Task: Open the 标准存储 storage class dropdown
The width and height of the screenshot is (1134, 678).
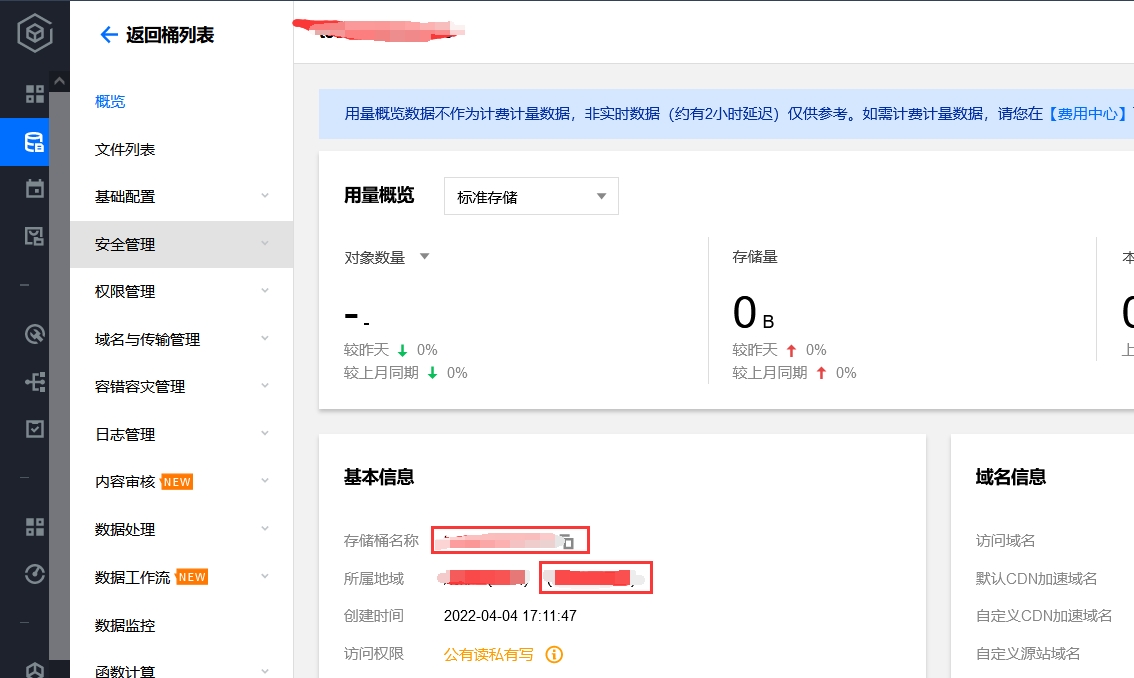Action: [x=531, y=196]
